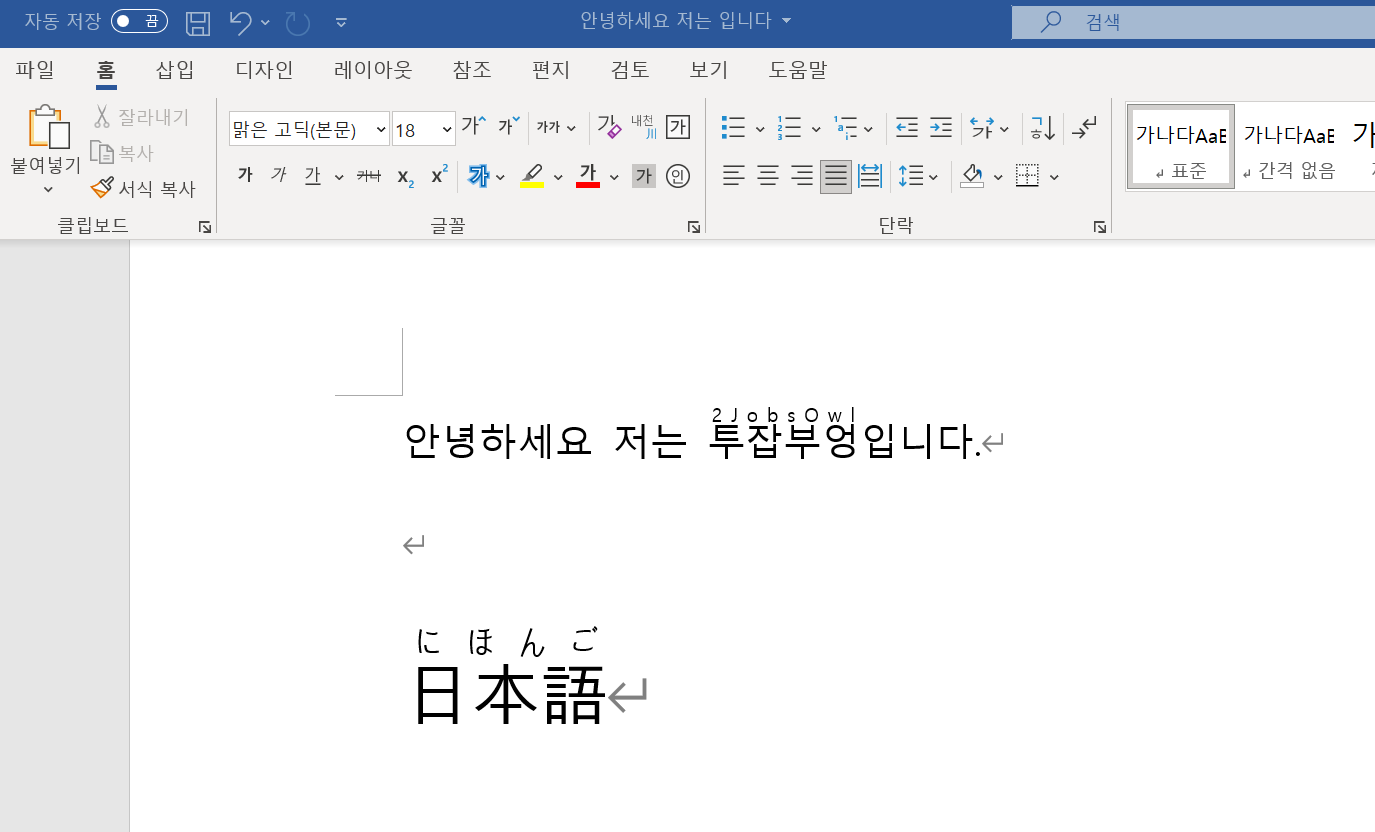
Task: Open Font (글꼴) dialog launcher
Action: pyautogui.click(x=694, y=227)
